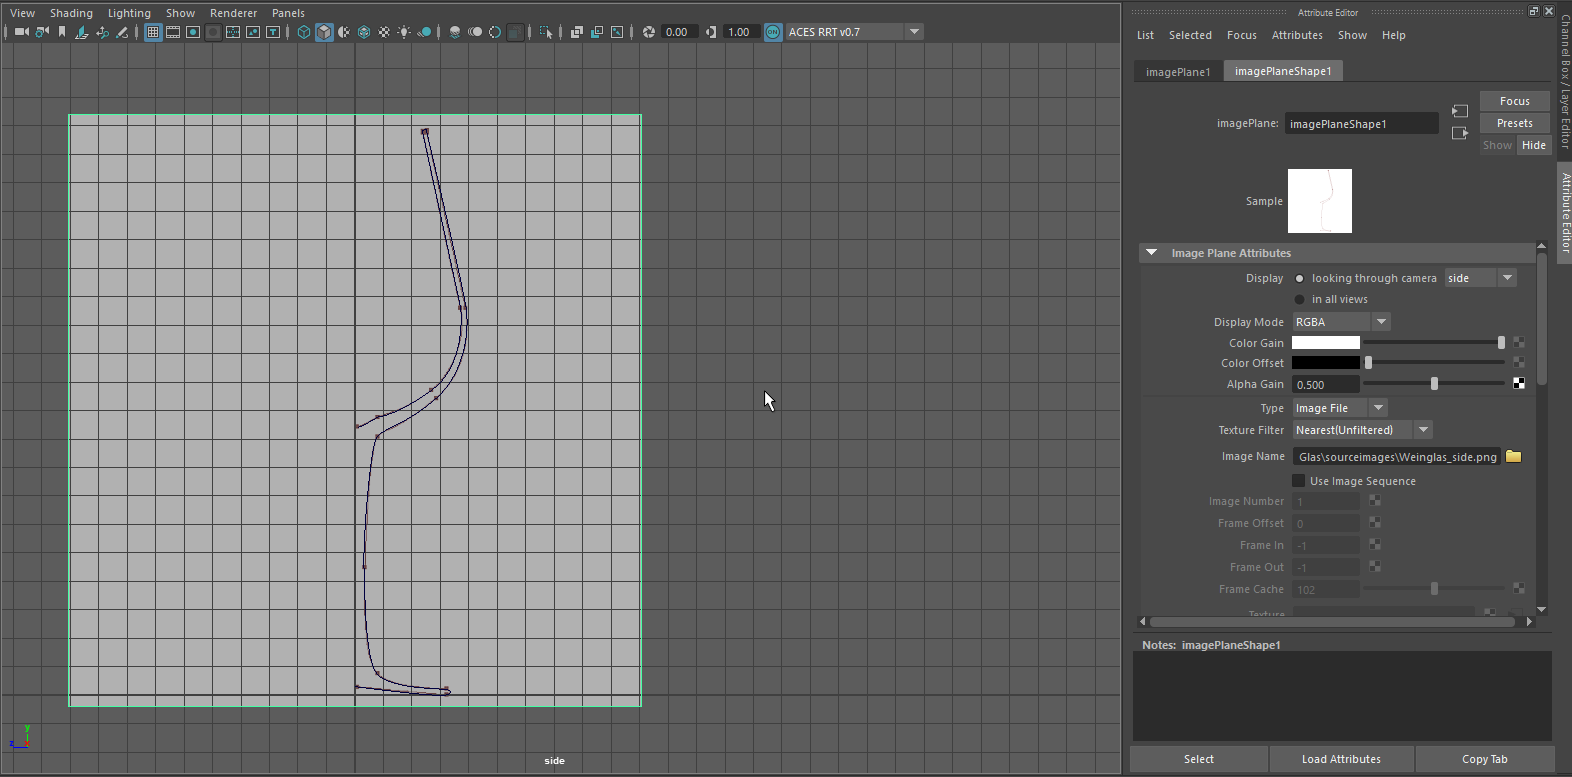This screenshot has width=1572, height=777.
Task: Switch to the imagePlane1 tab
Action: coord(1178,72)
